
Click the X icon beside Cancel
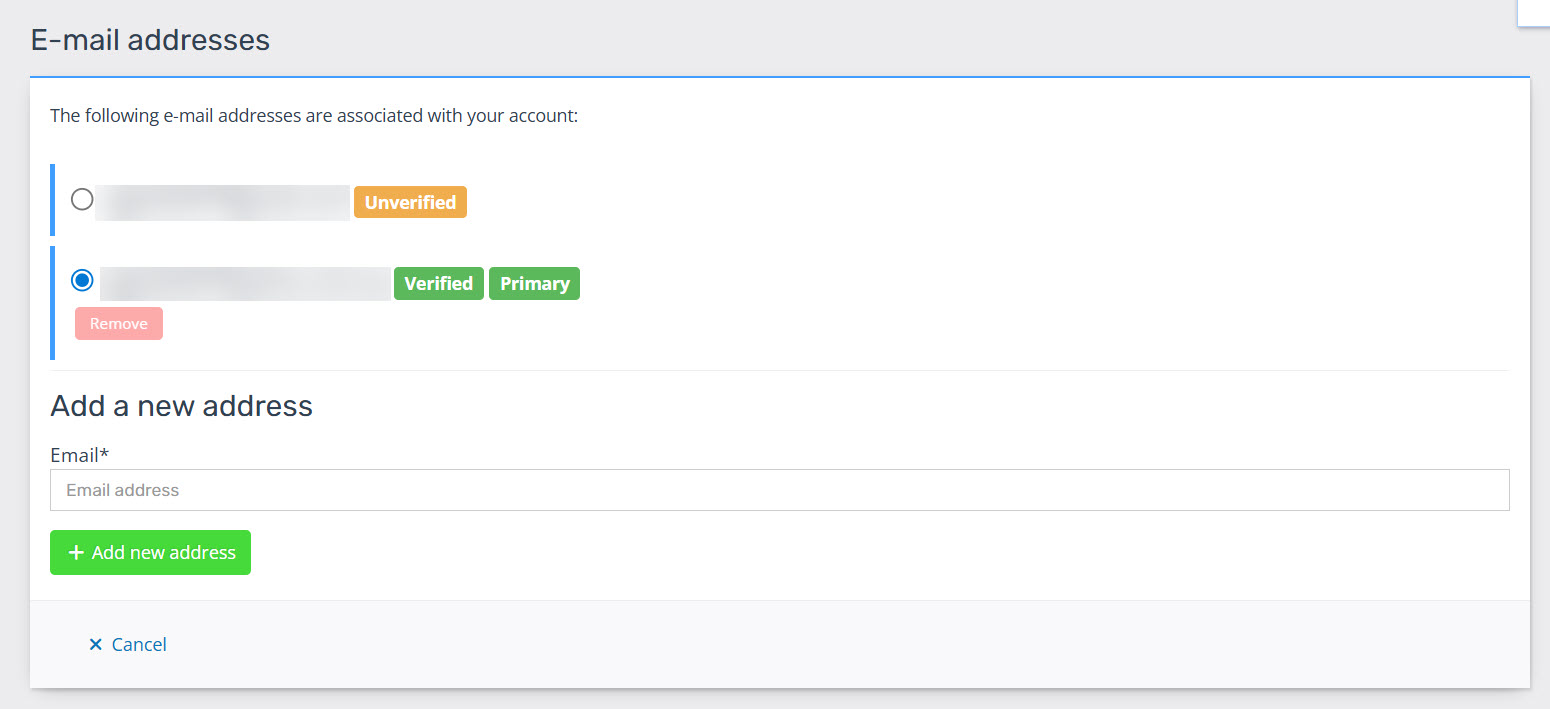pos(96,645)
